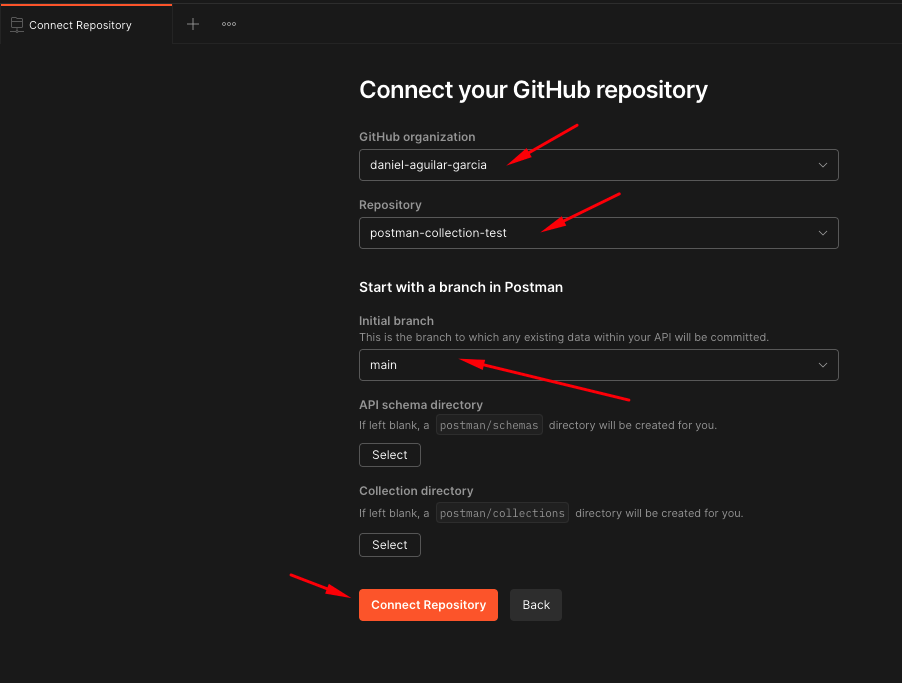
Task: Select the API schema directory
Action: (389, 455)
